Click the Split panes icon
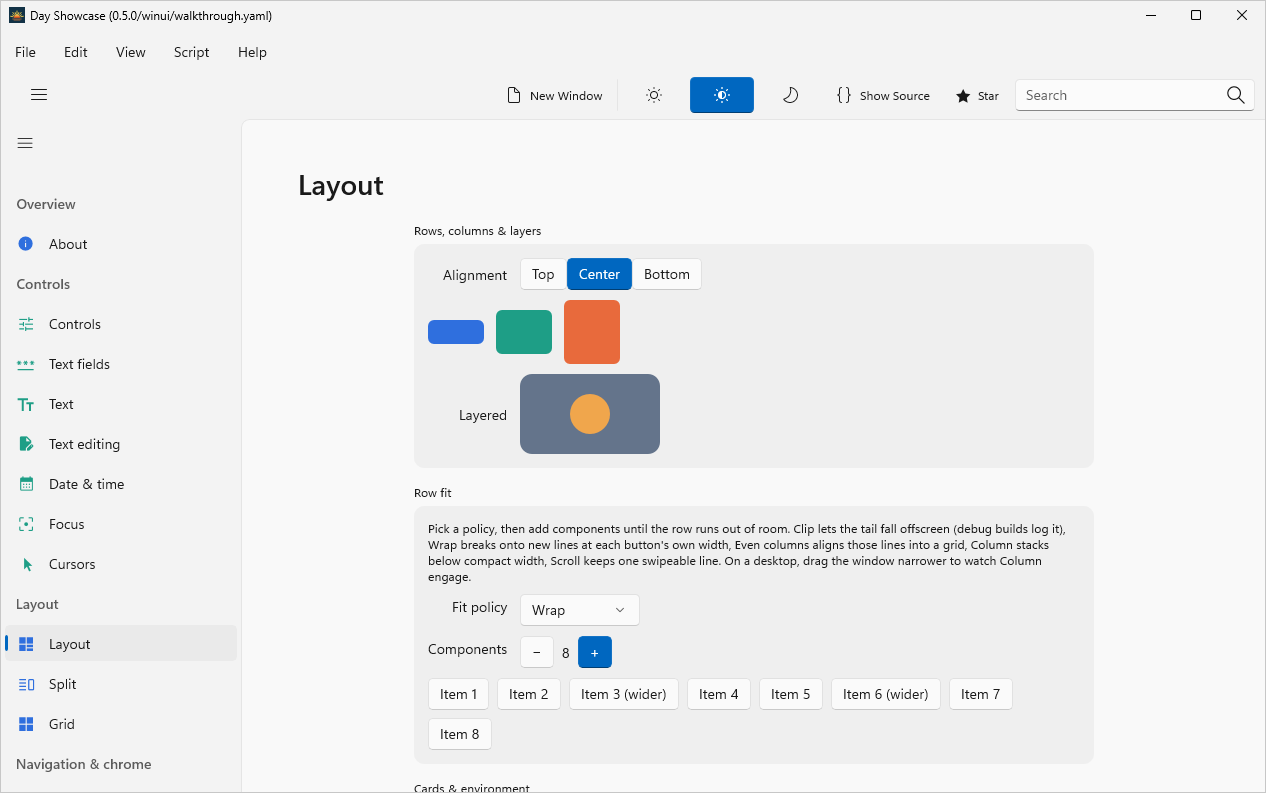1266x793 pixels. [x=26, y=684]
